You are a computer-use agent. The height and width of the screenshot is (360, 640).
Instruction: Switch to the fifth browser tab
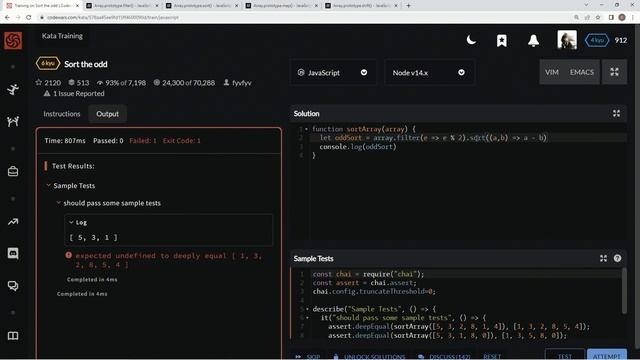[x=361, y=6]
